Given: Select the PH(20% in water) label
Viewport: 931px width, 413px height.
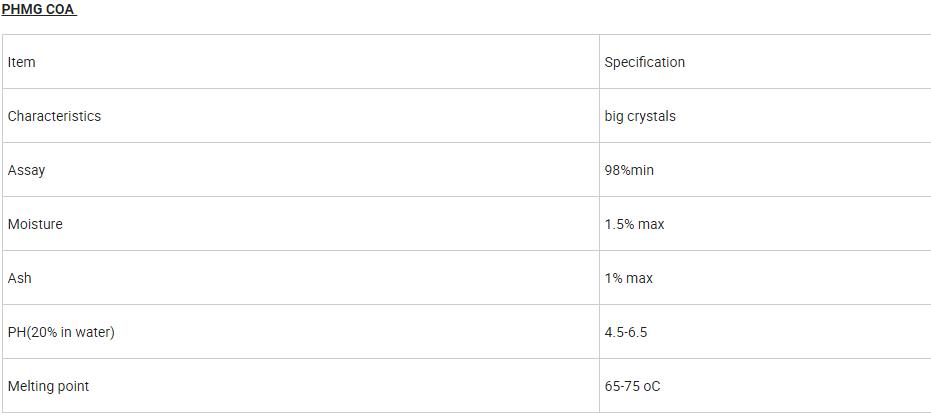Looking at the screenshot, I should [x=61, y=332].
